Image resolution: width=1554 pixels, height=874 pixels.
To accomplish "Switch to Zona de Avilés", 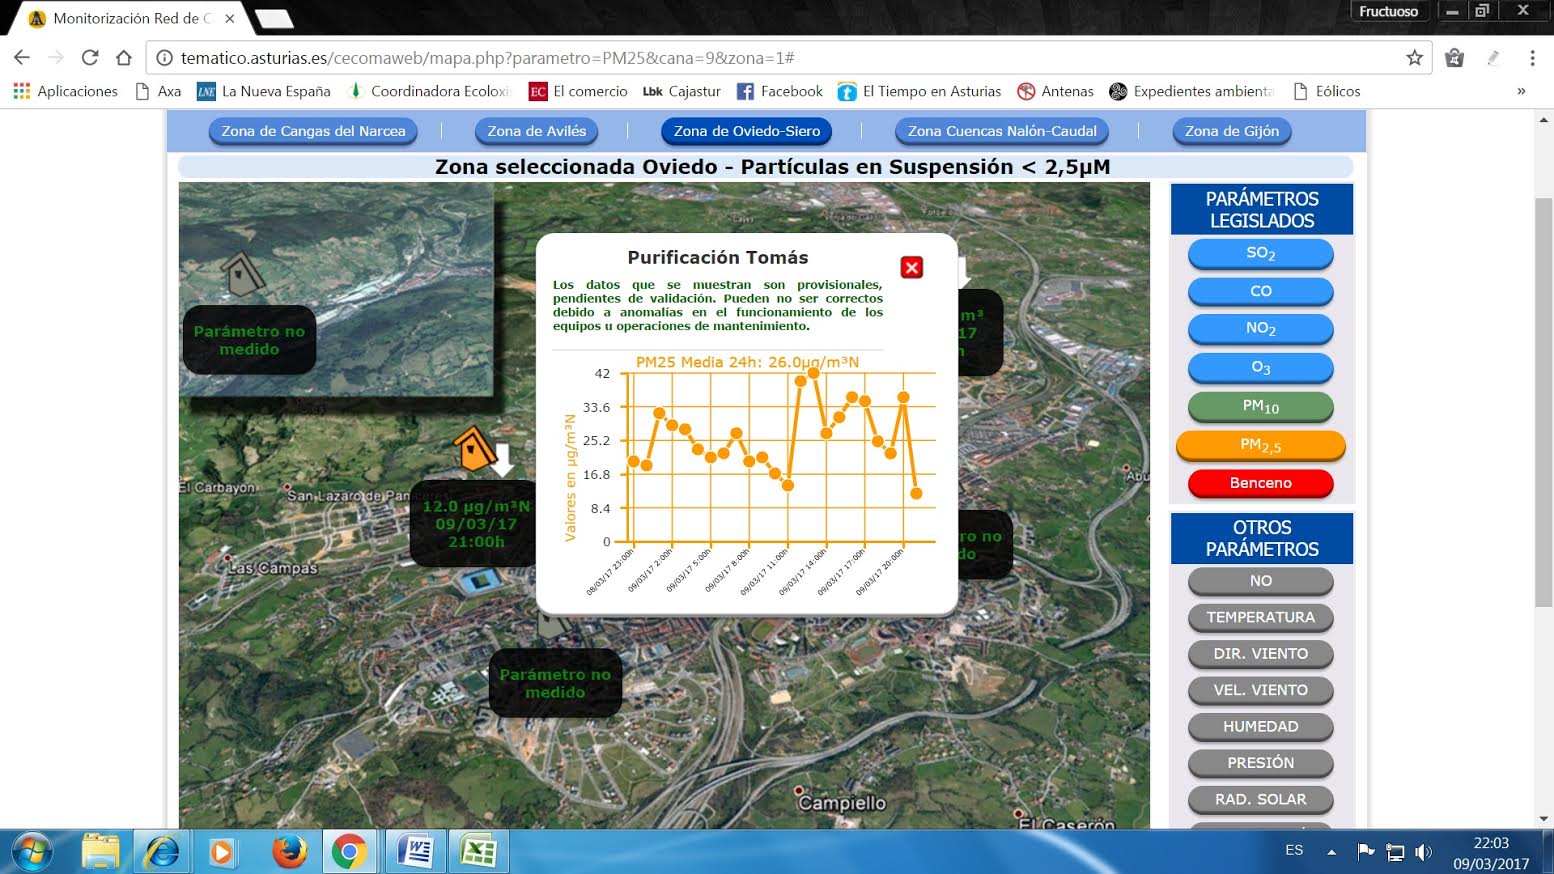I will (x=536, y=131).
